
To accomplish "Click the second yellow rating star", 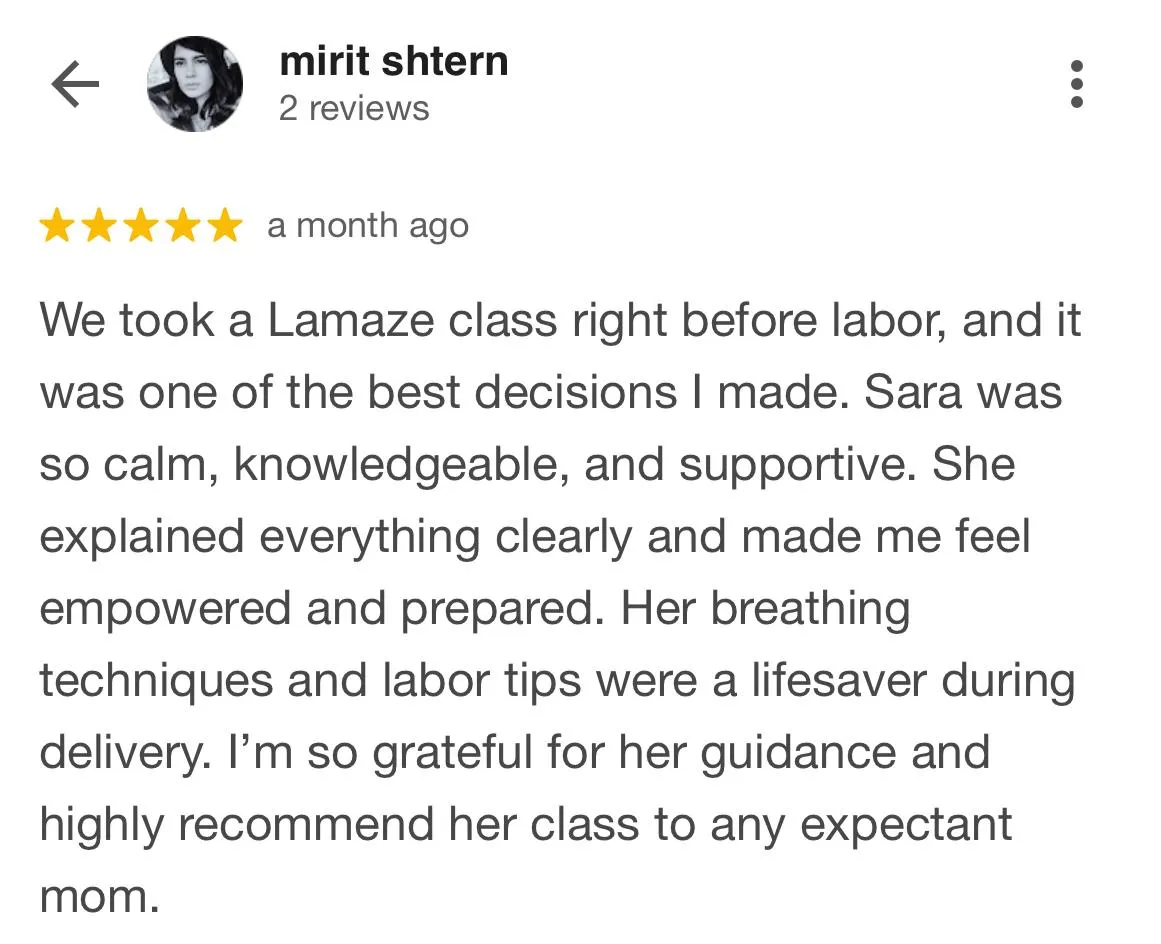I will pos(99,227).
